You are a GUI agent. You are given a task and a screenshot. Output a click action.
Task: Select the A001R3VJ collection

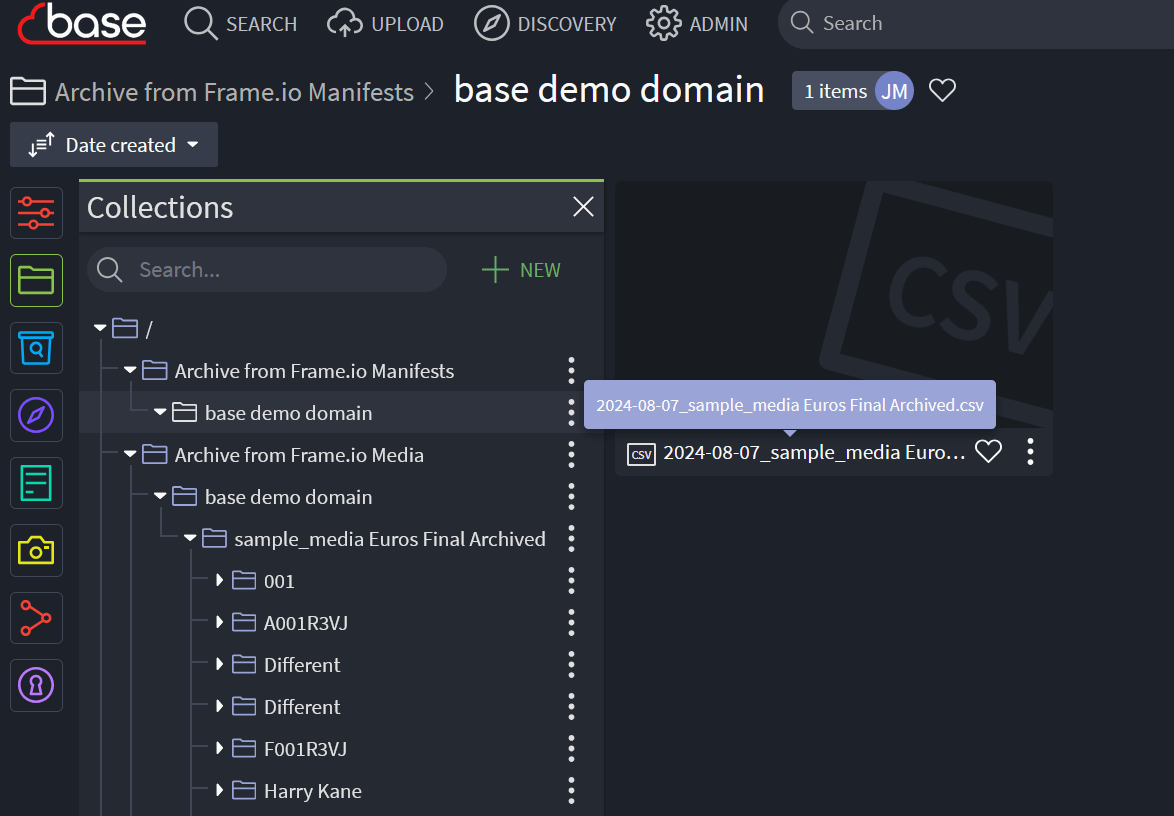click(x=305, y=623)
